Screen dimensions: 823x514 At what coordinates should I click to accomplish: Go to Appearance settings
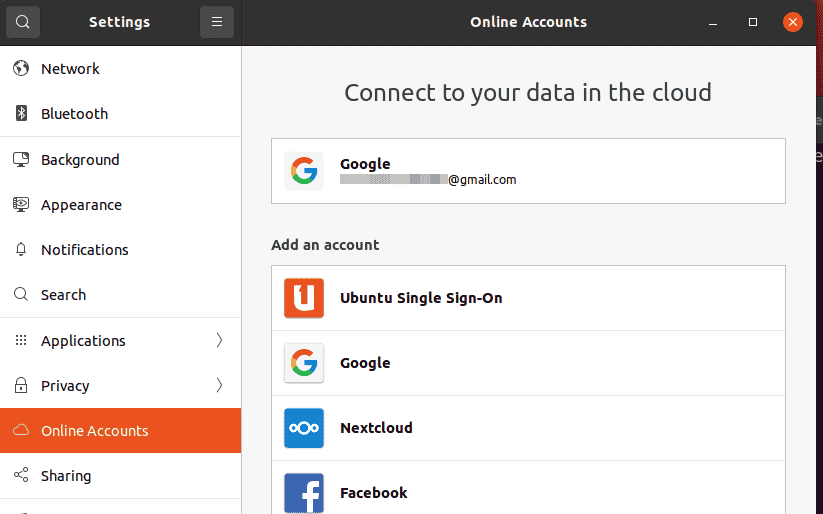(120, 205)
